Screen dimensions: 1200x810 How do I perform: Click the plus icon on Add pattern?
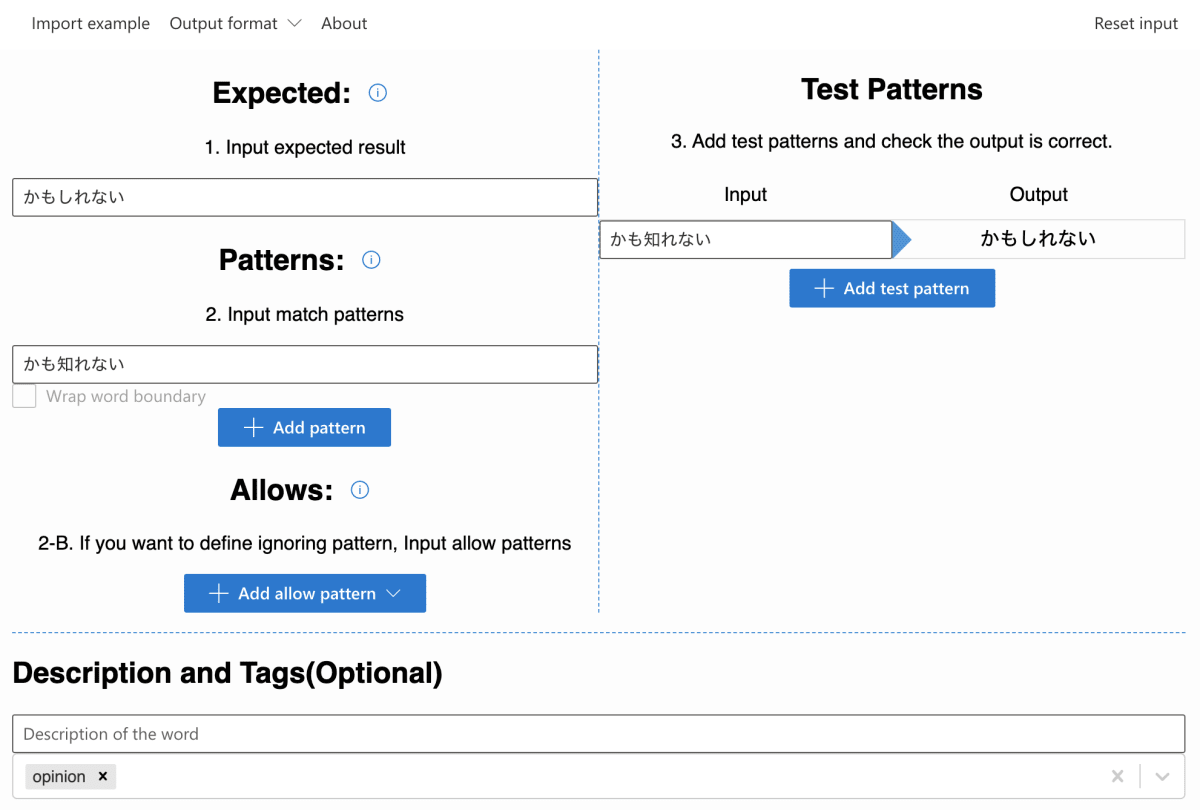254,428
